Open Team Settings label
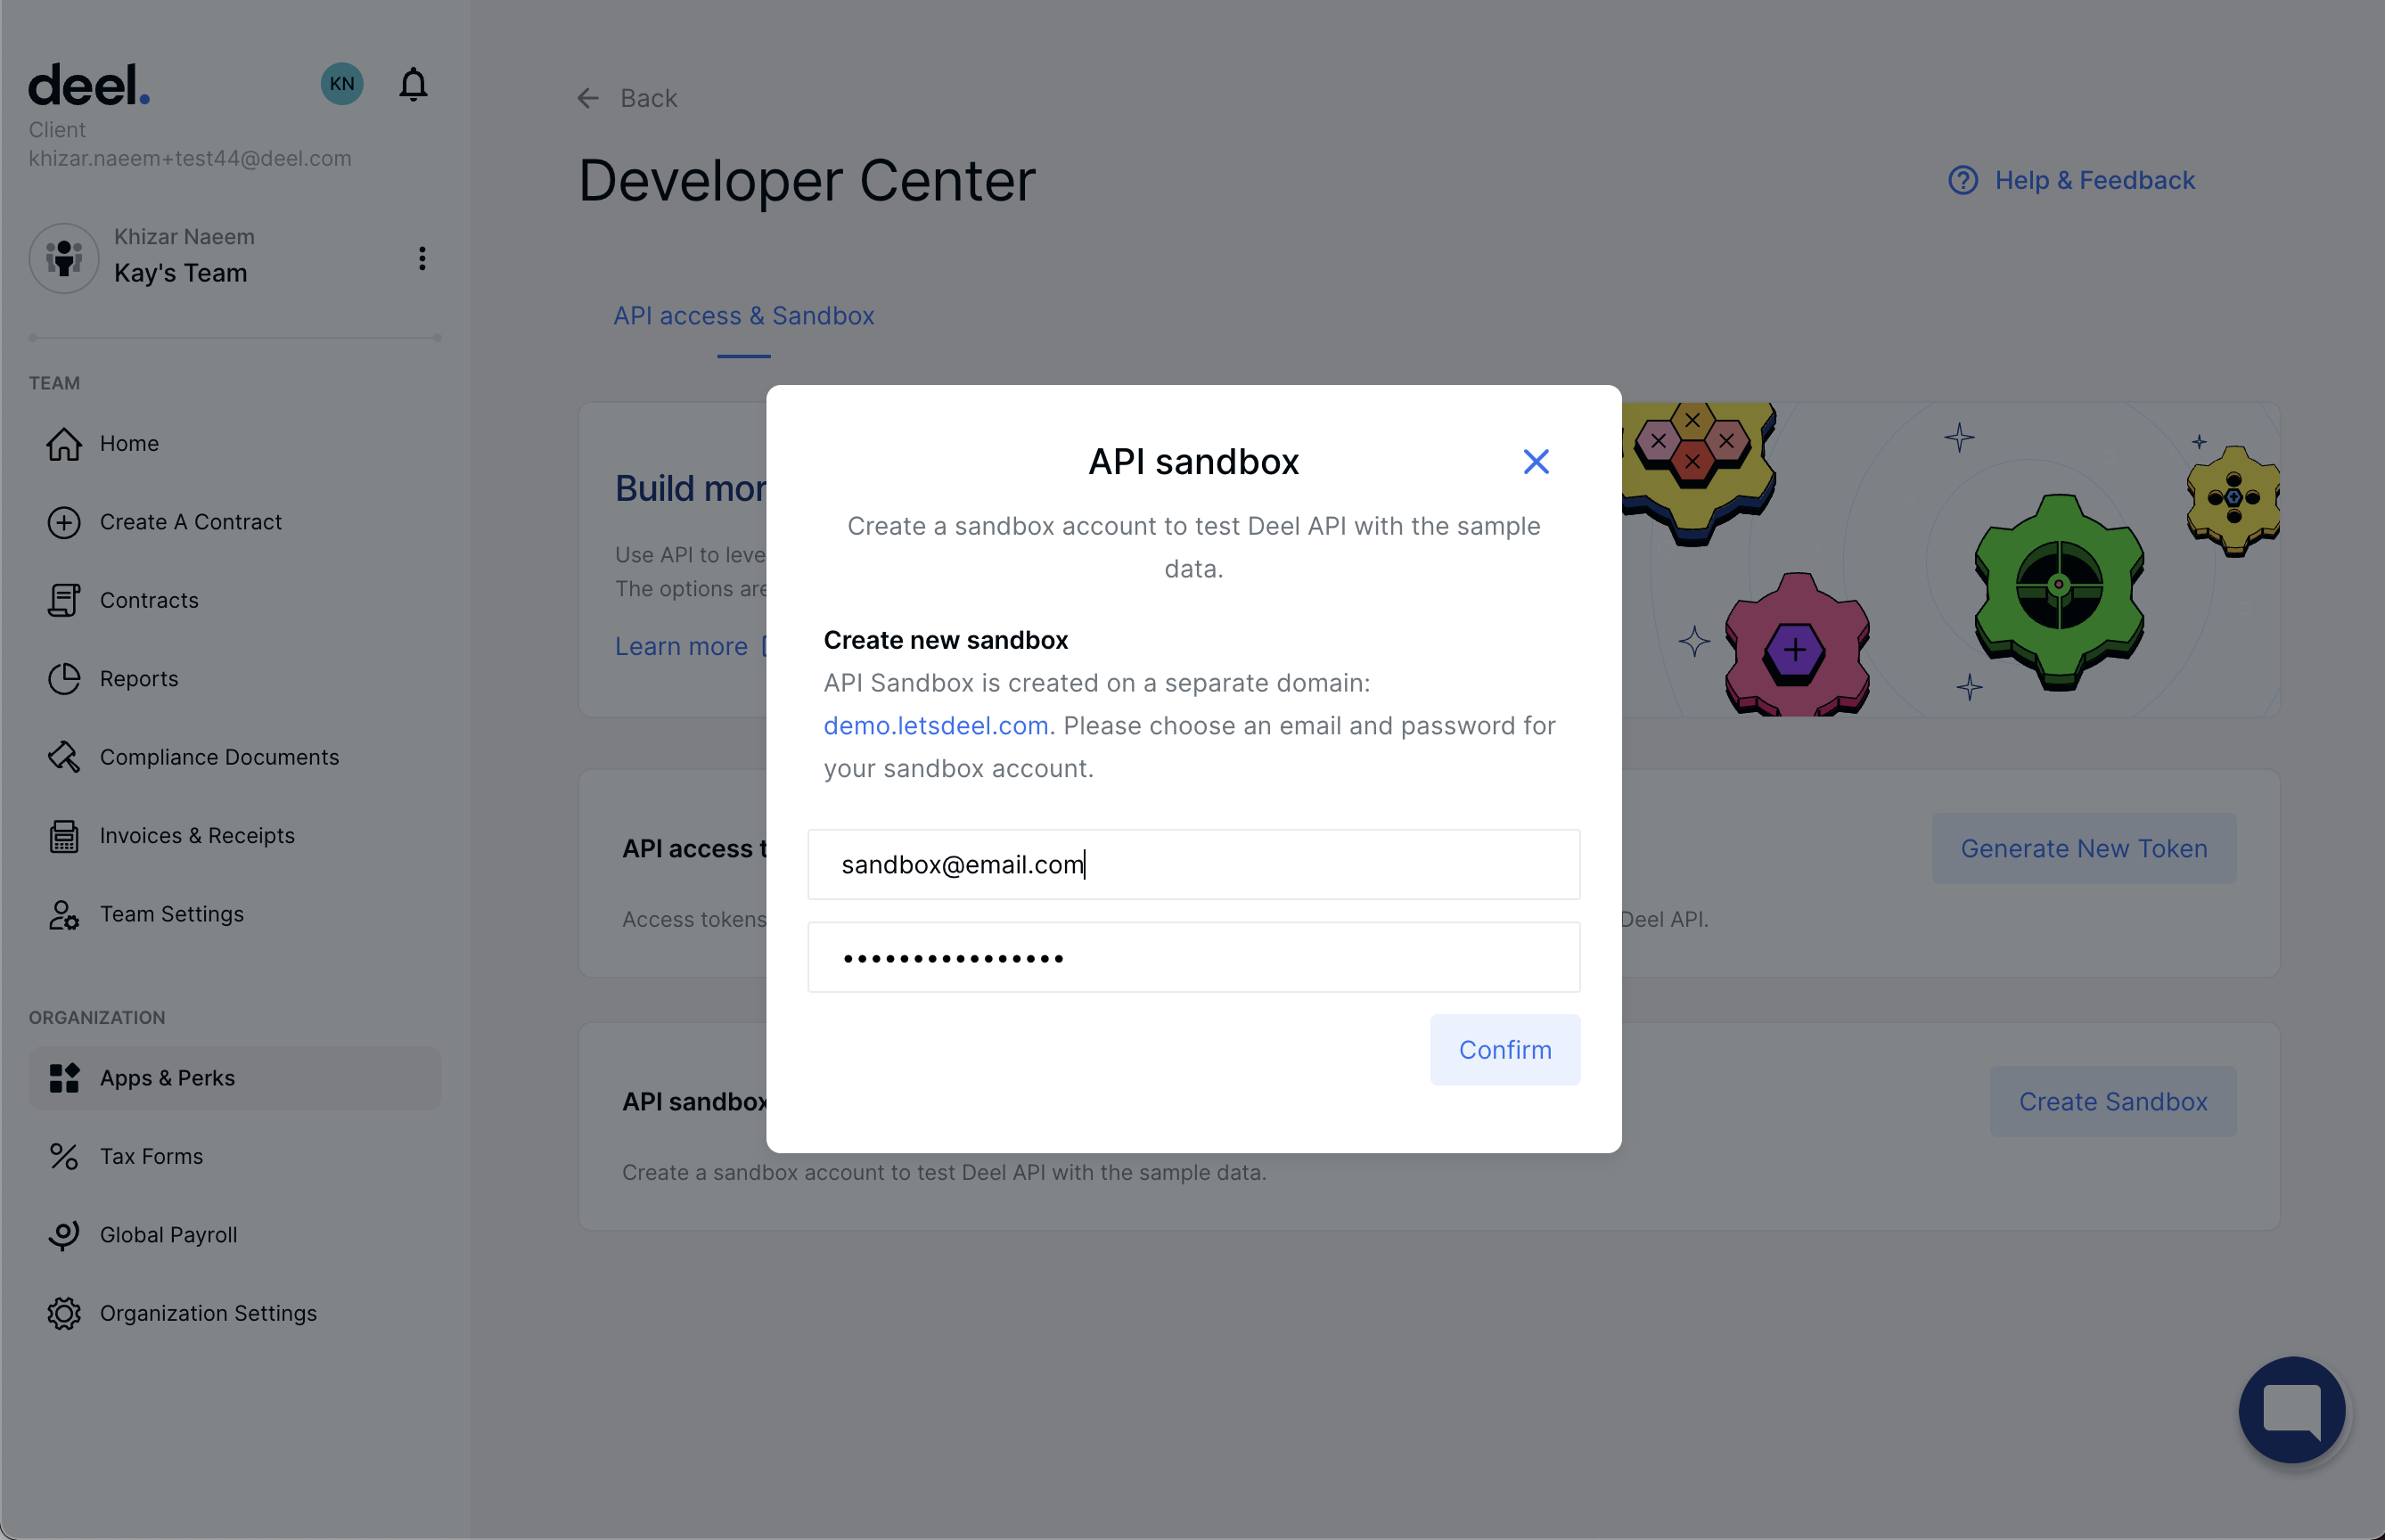The width and height of the screenshot is (2385, 1540). 172,914
